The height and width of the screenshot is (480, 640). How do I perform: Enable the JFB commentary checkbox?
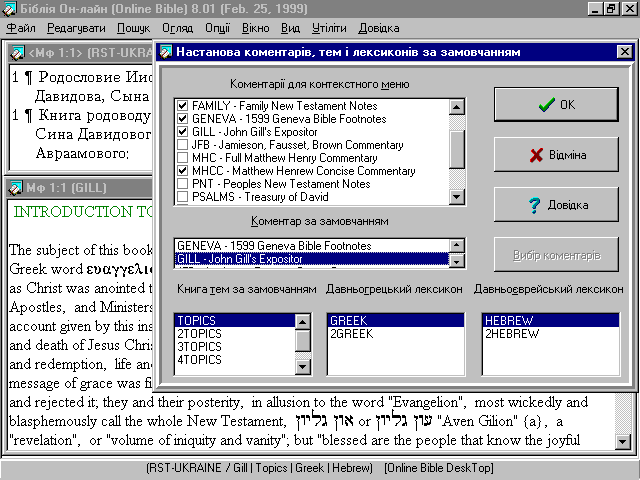[x=182, y=145]
